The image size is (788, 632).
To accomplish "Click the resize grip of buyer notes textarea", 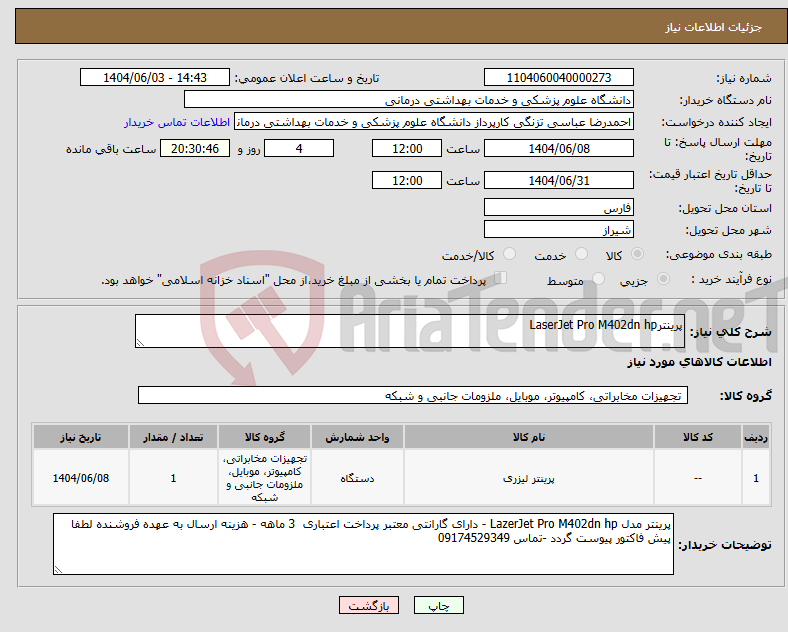I will 58,570.
